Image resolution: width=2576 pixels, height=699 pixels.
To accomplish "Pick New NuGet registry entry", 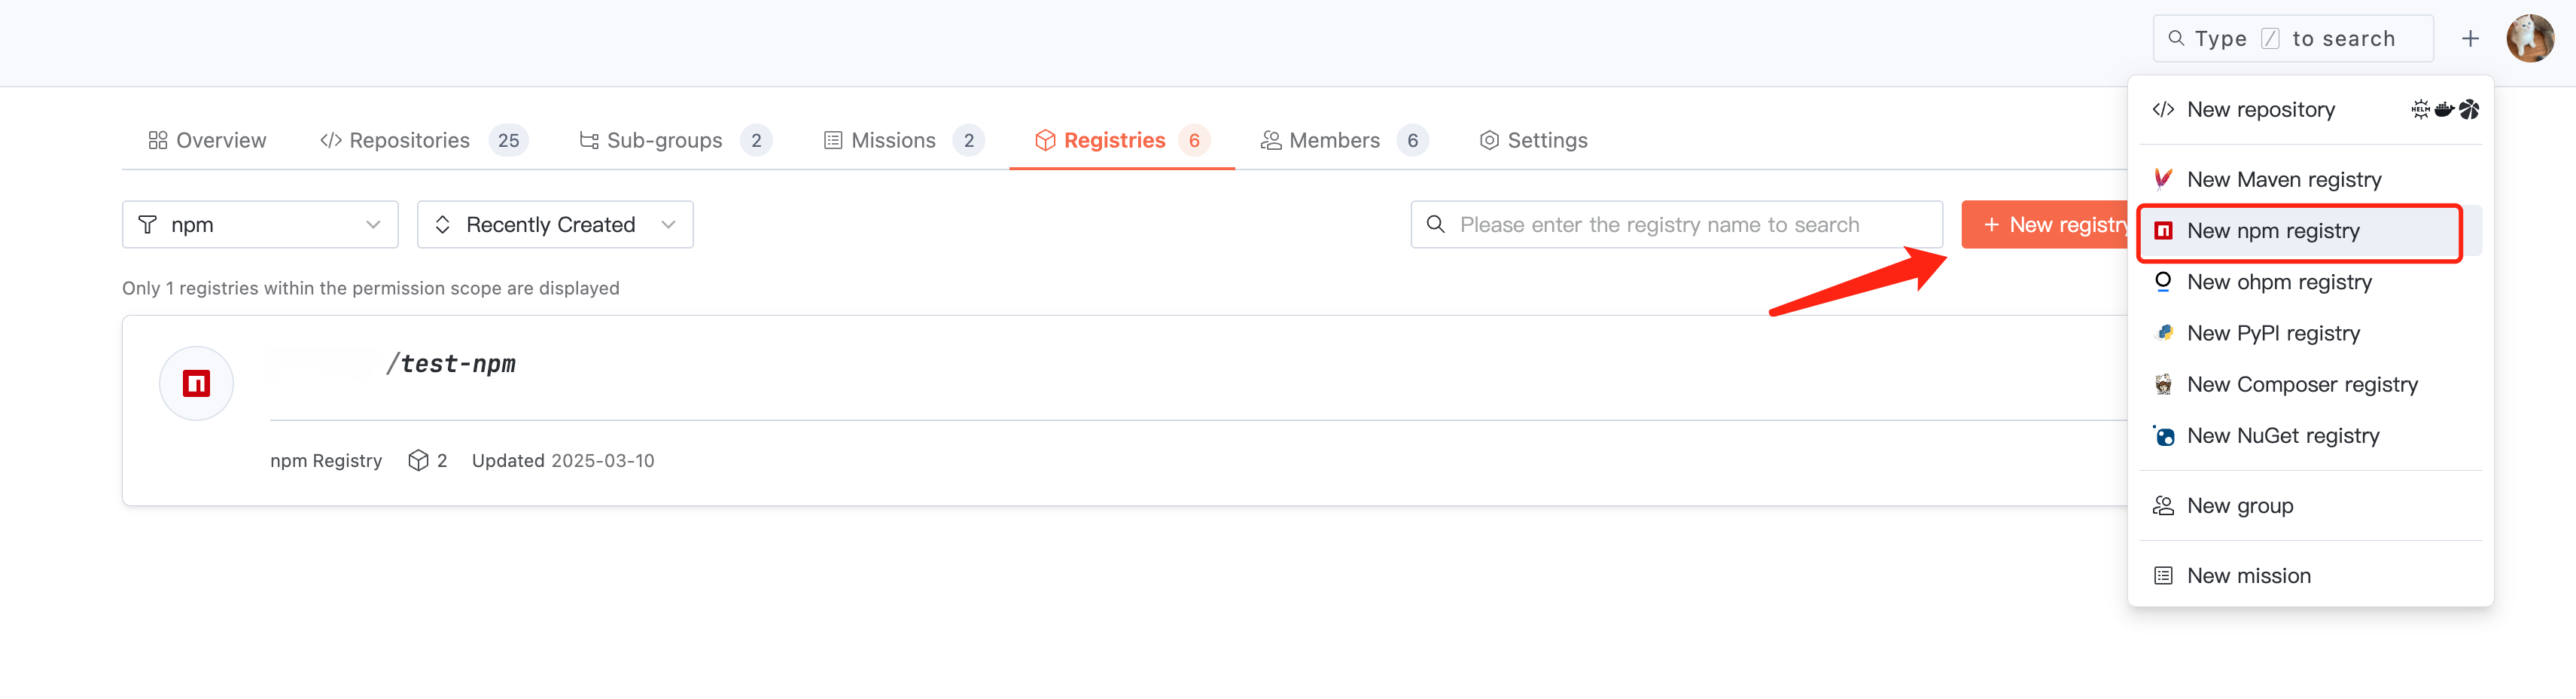I will [x=2282, y=435].
